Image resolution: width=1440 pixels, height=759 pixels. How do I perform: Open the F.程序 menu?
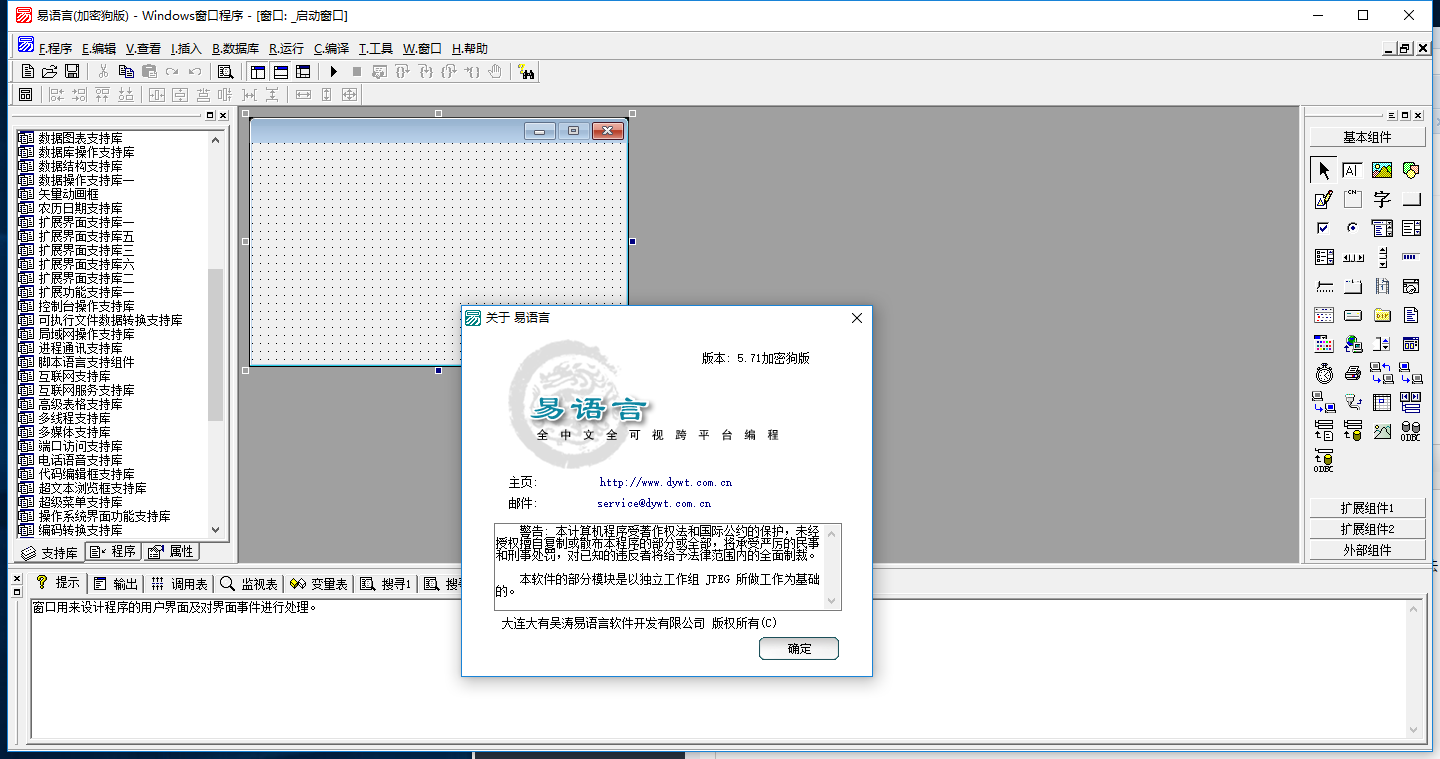pos(55,48)
